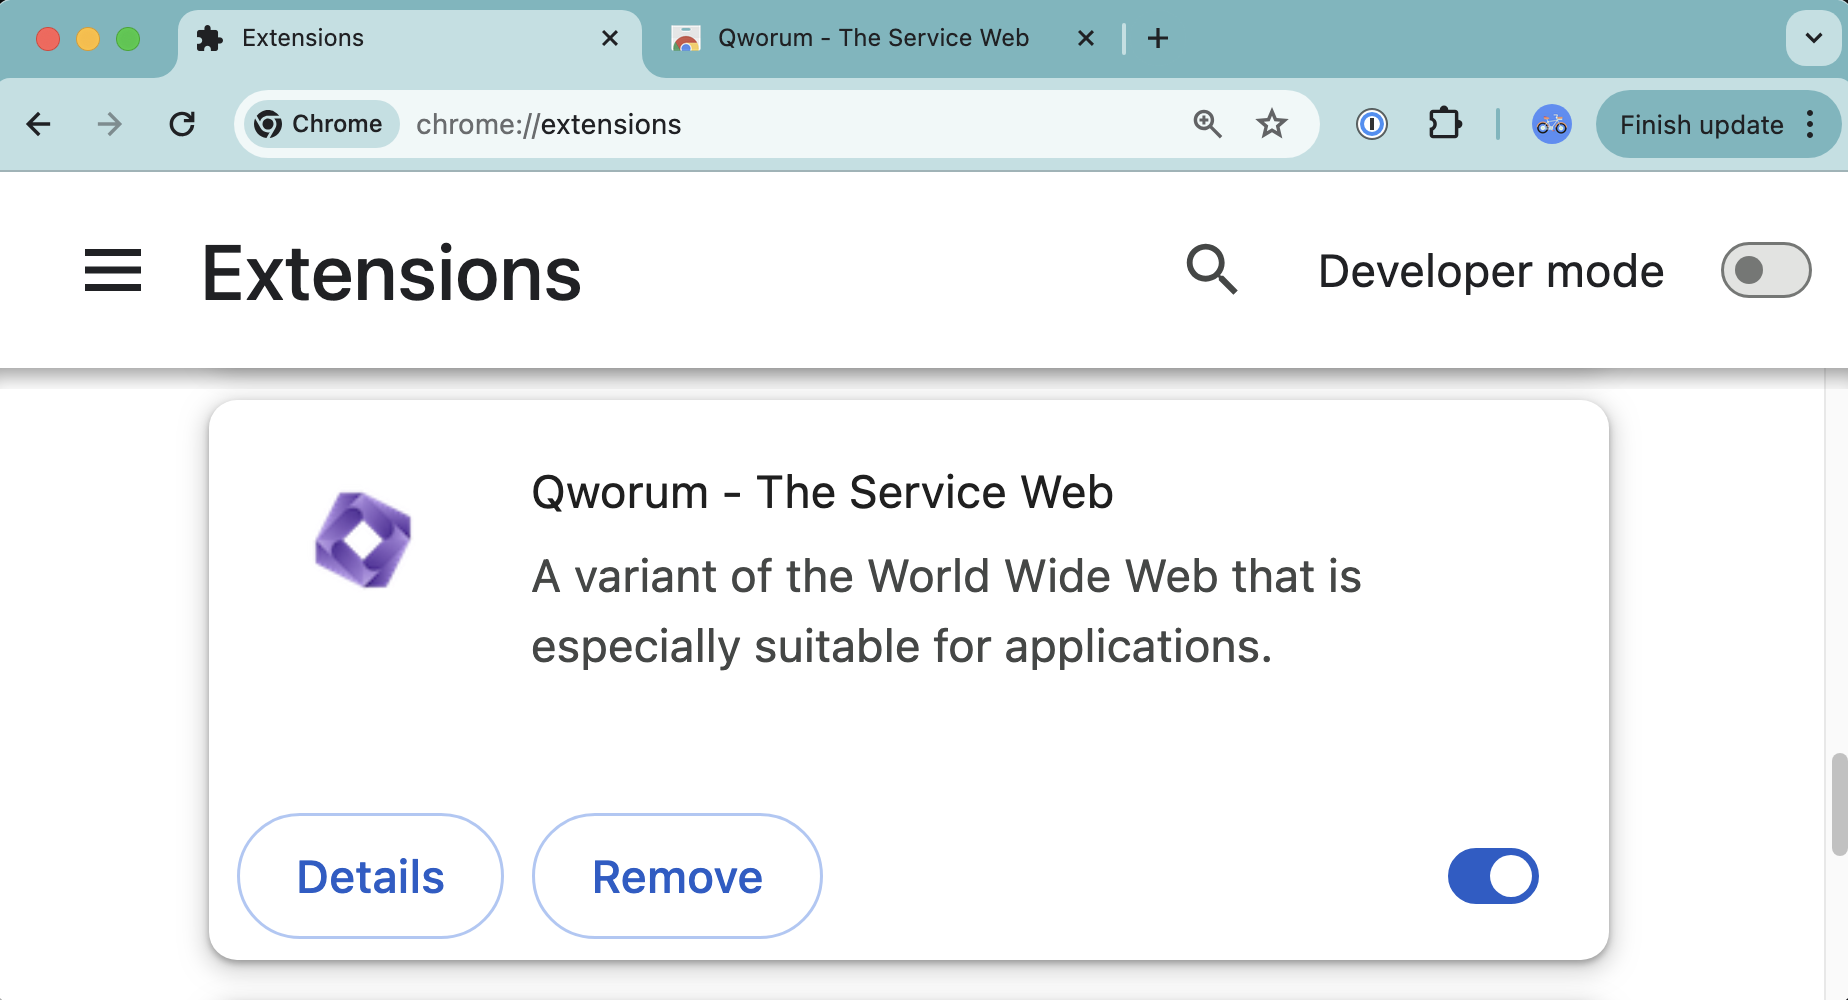The height and width of the screenshot is (1000, 1848).
Task: Open the 1Password extension icon
Action: (1372, 124)
